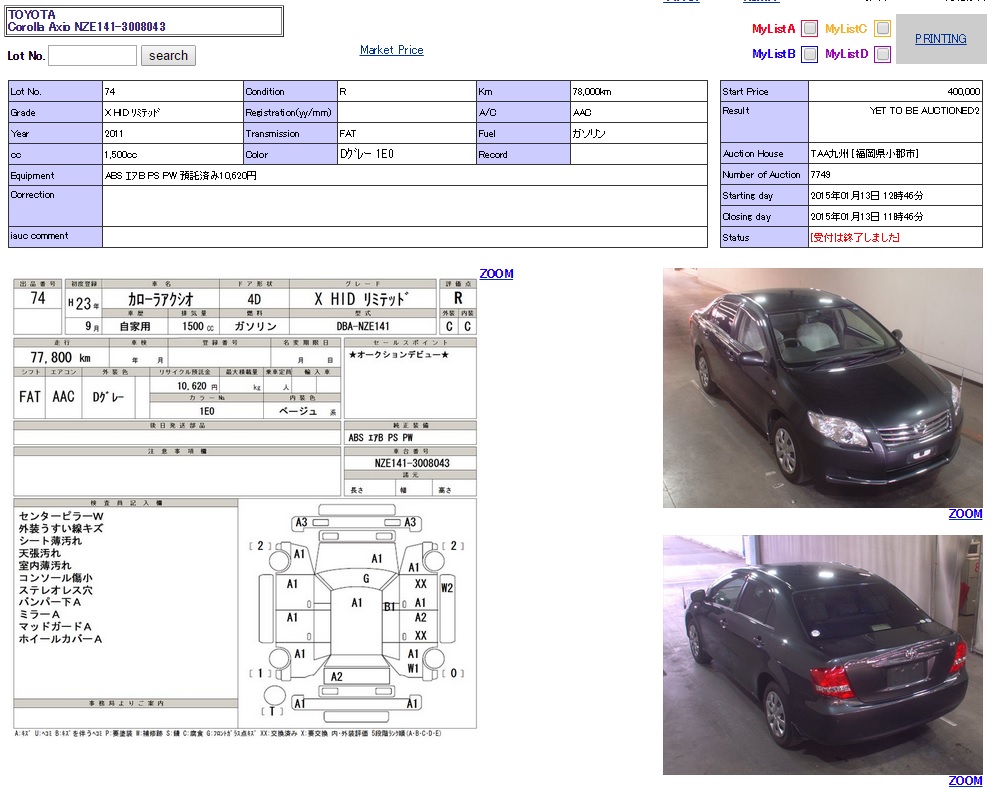Click lot number 74 on auction sheet
Viewport: 994px width, 789px height.
tap(38, 298)
